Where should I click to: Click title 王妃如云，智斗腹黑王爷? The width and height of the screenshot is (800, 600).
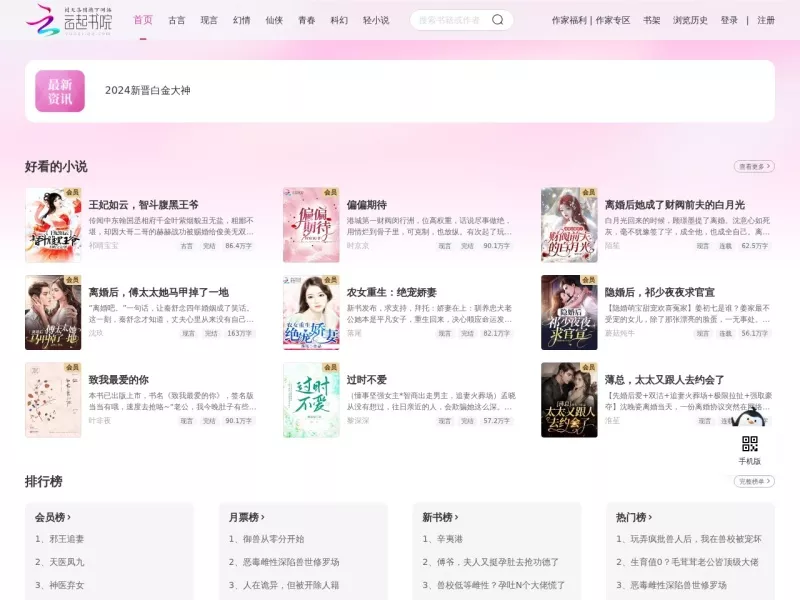[x=143, y=205]
